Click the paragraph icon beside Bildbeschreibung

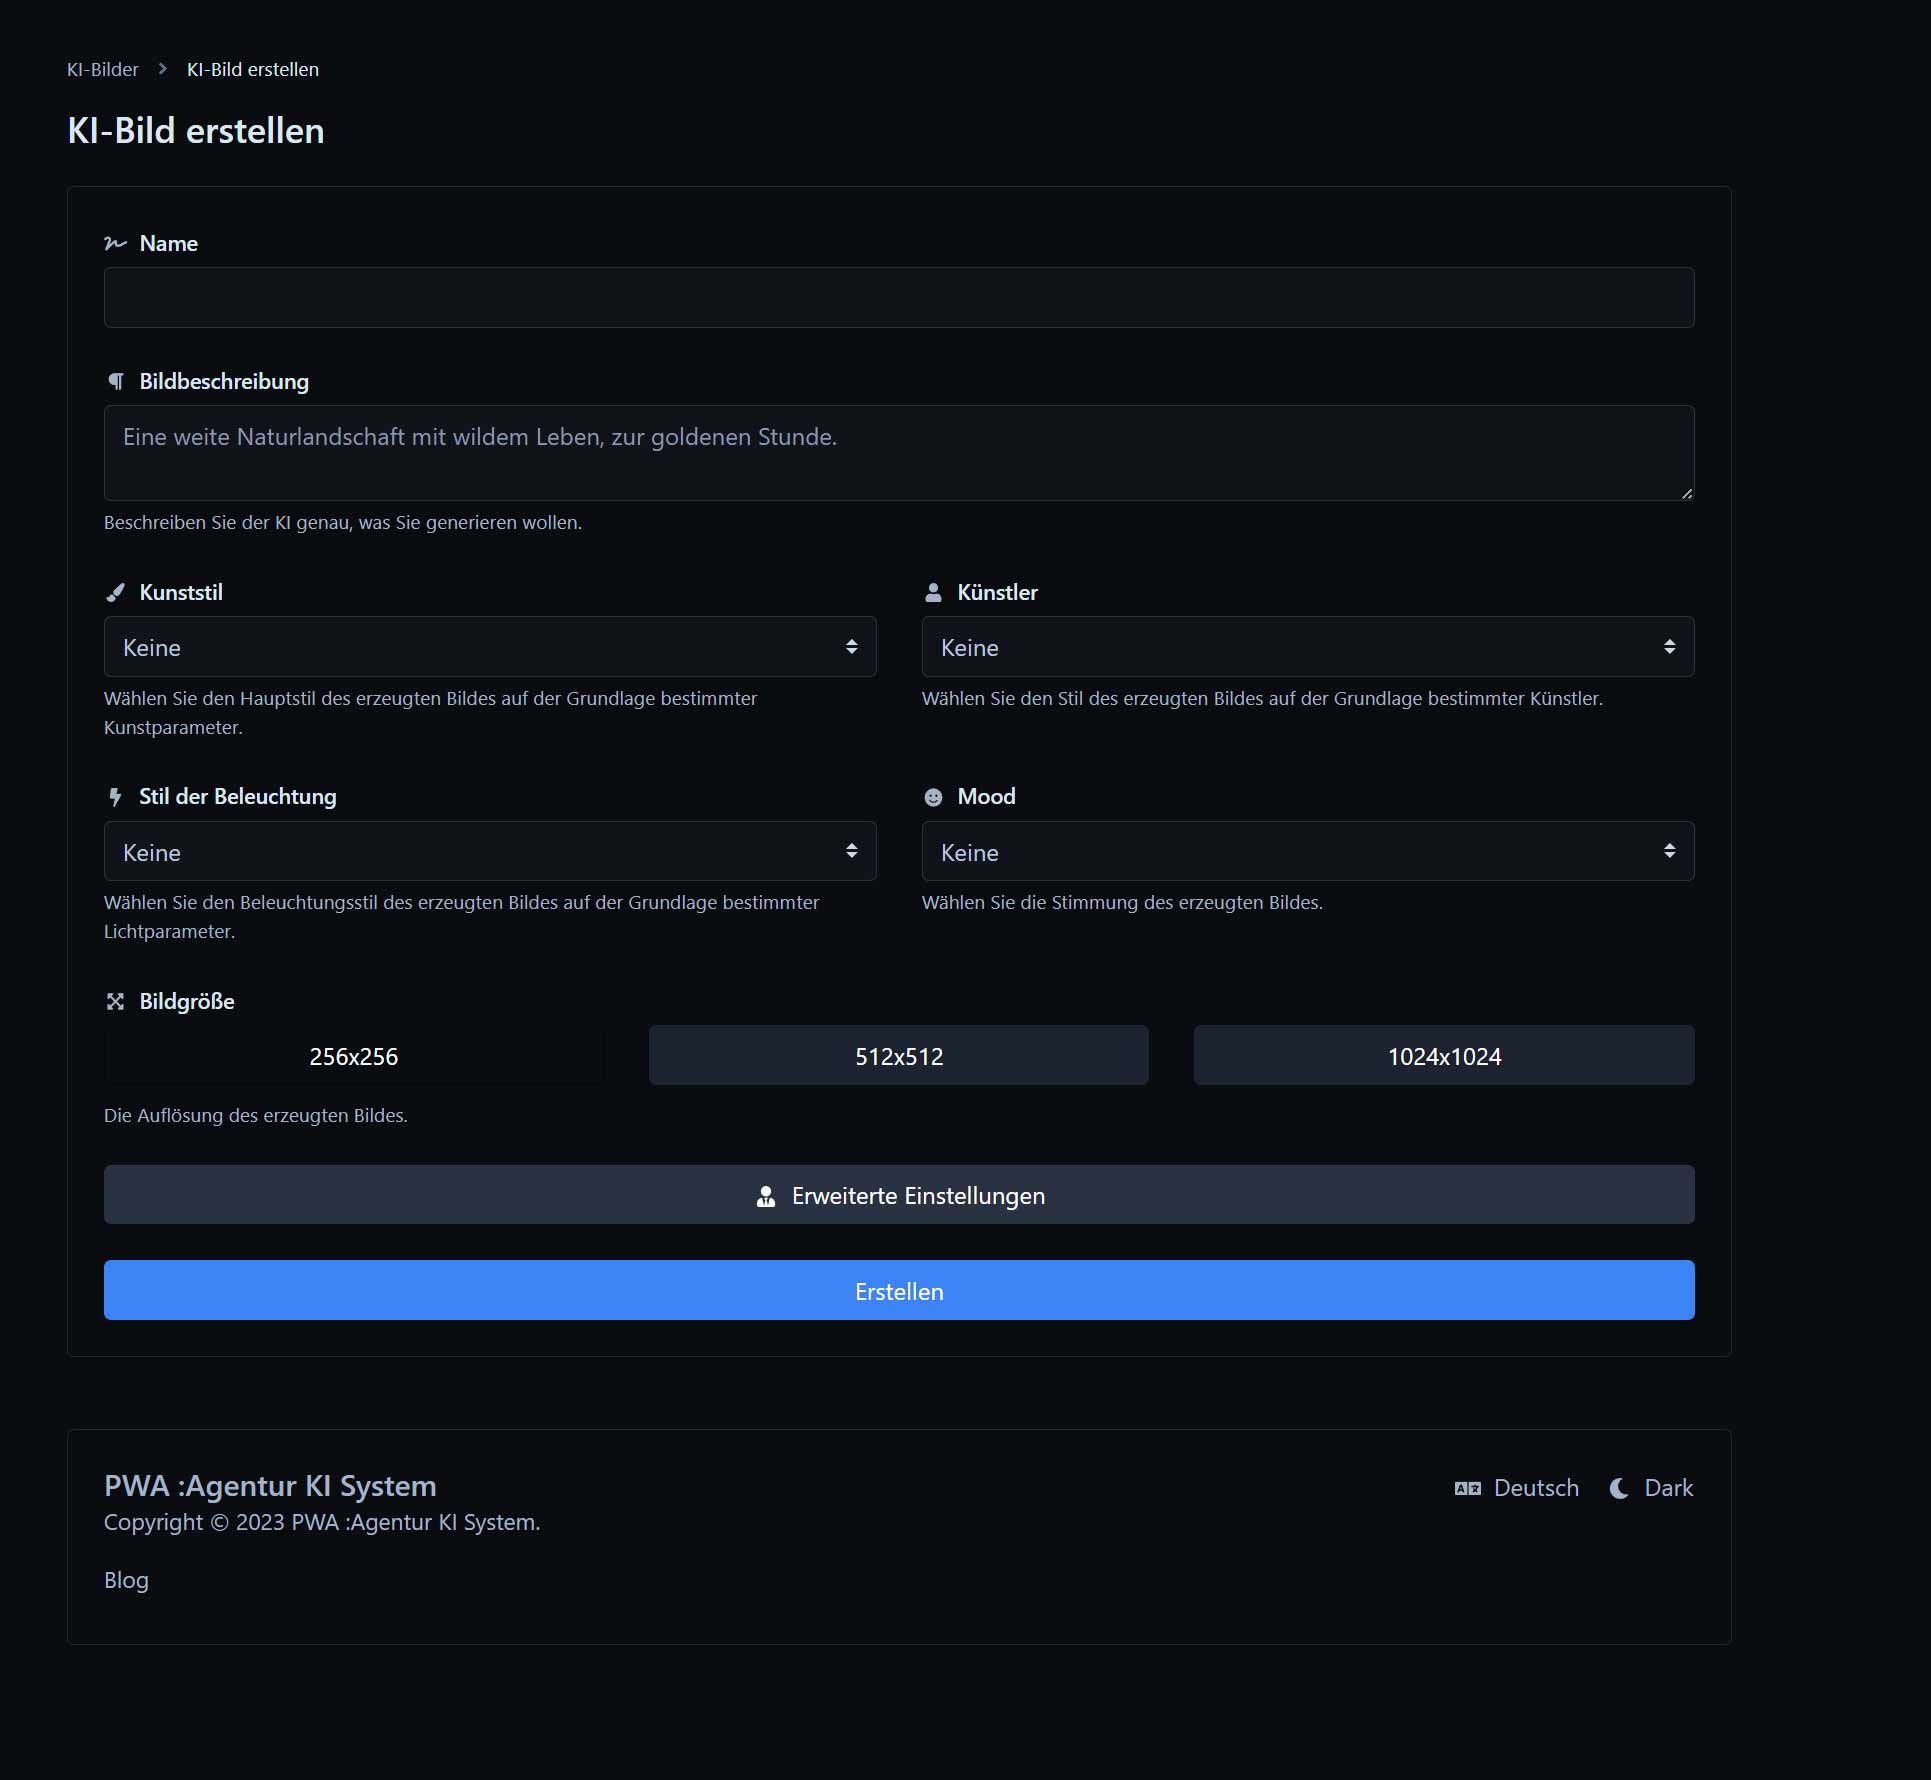[x=116, y=382]
